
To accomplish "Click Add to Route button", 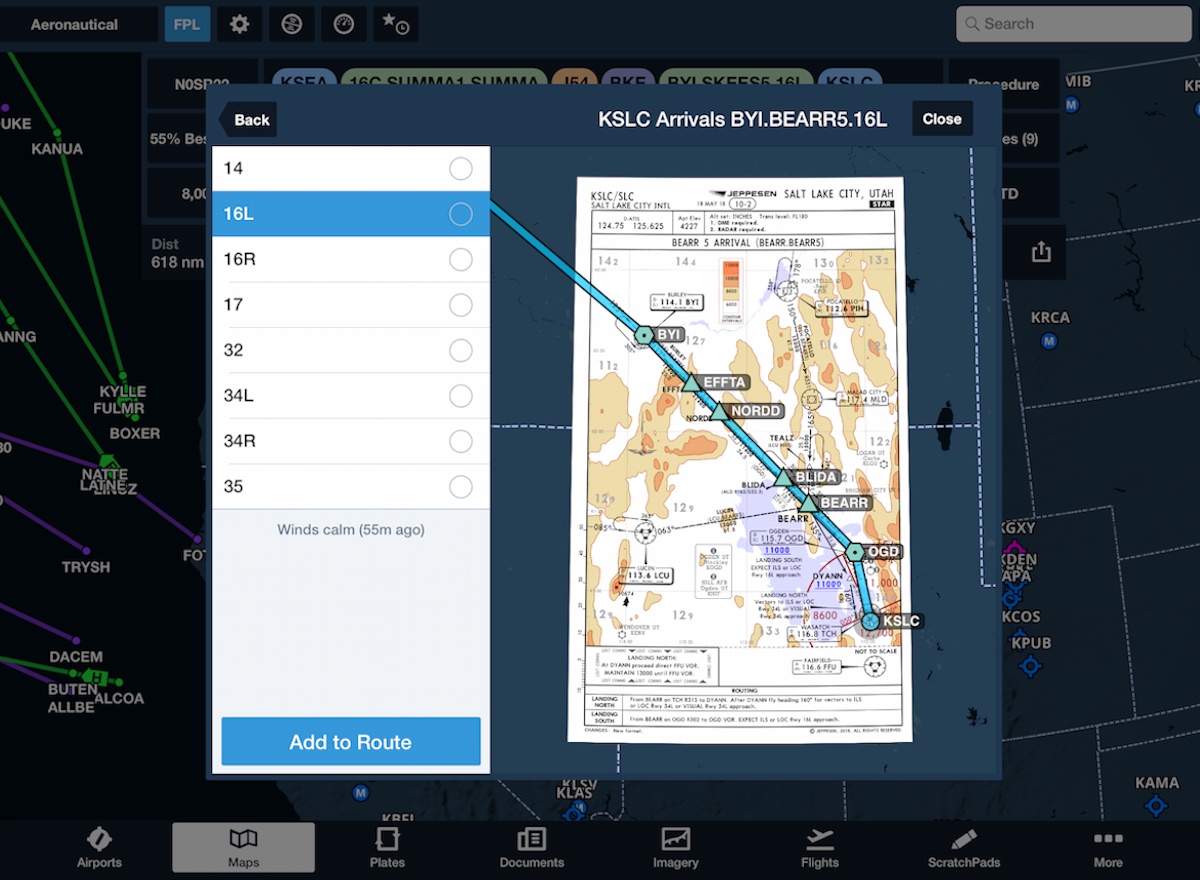I will (x=351, y=742).
